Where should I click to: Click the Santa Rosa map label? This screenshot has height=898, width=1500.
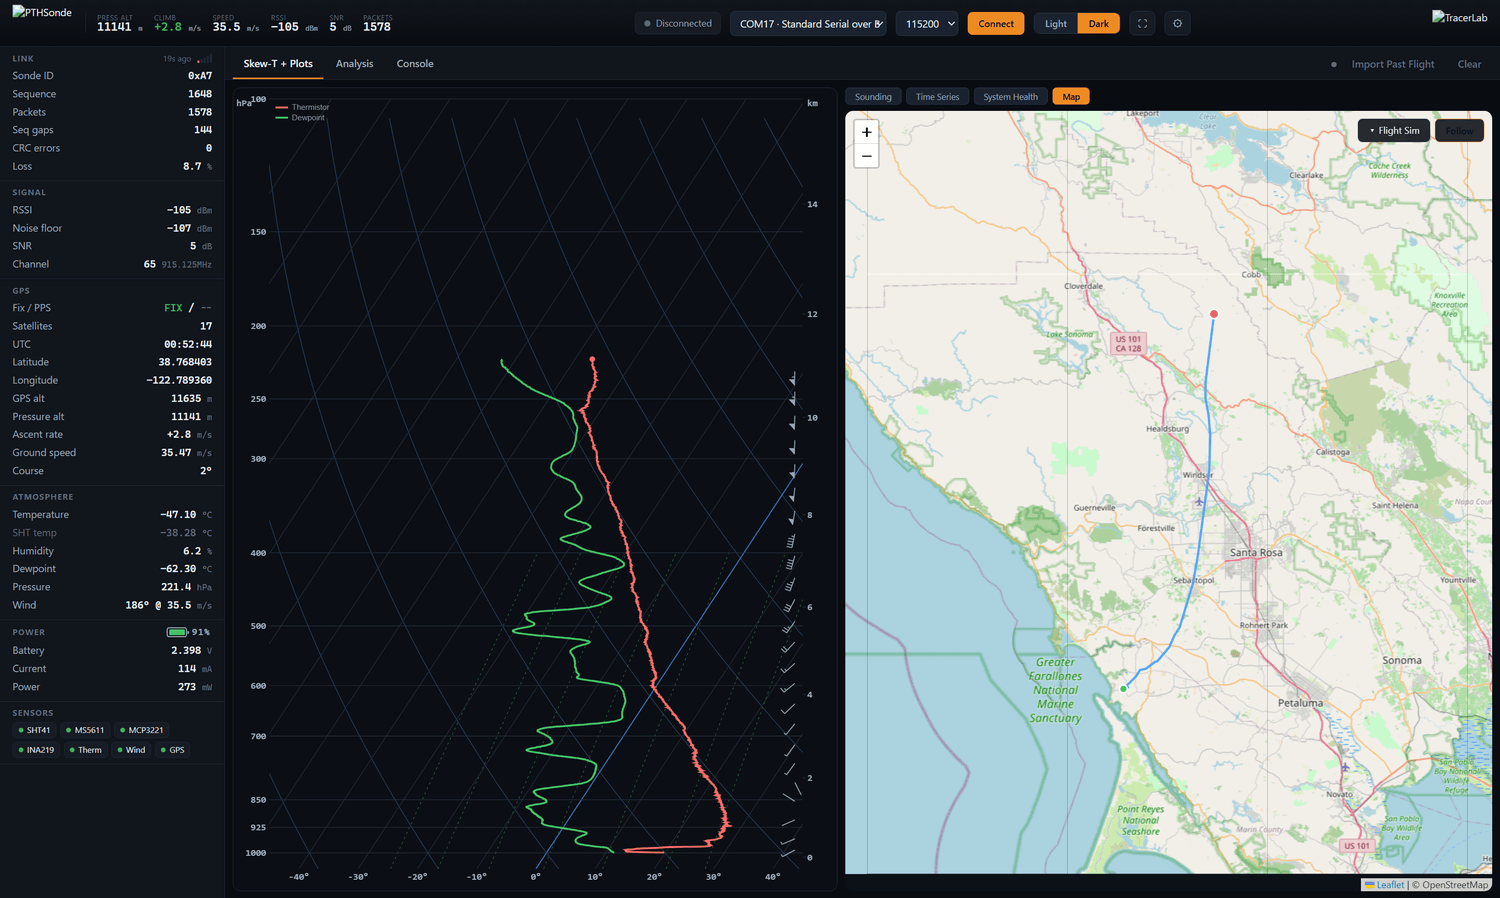tap(1256, 552)
